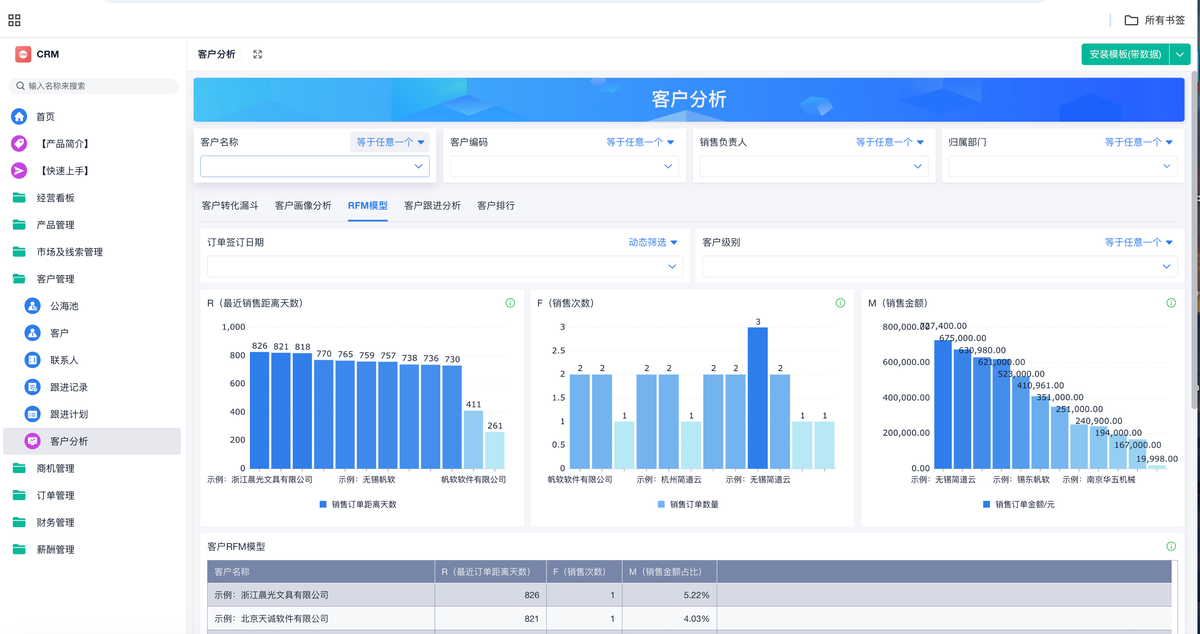The image size is (1200, 634).
Task: Open 销售负责人 condition dropdown
Action: click(x=890, y=142)
